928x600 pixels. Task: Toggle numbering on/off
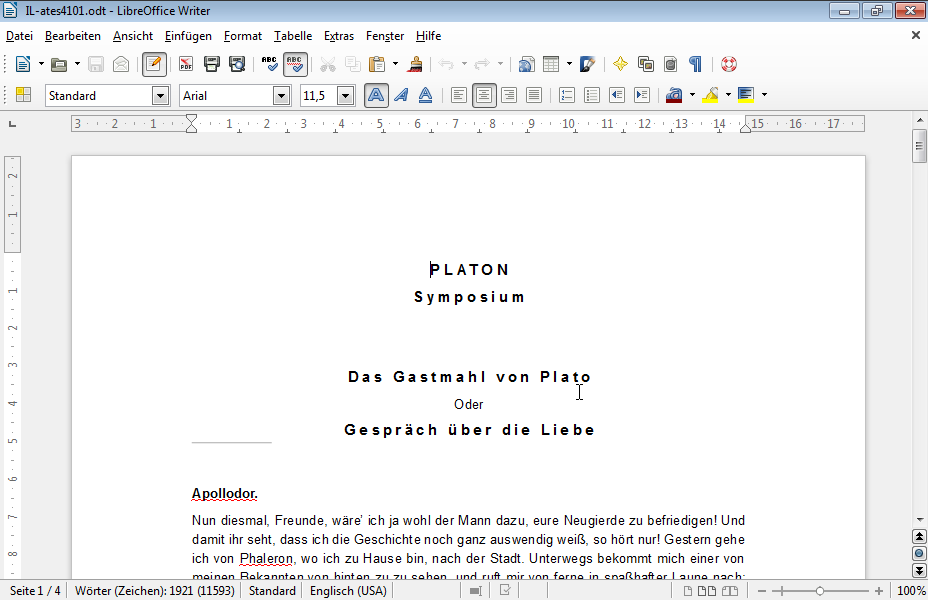[567, 95]
